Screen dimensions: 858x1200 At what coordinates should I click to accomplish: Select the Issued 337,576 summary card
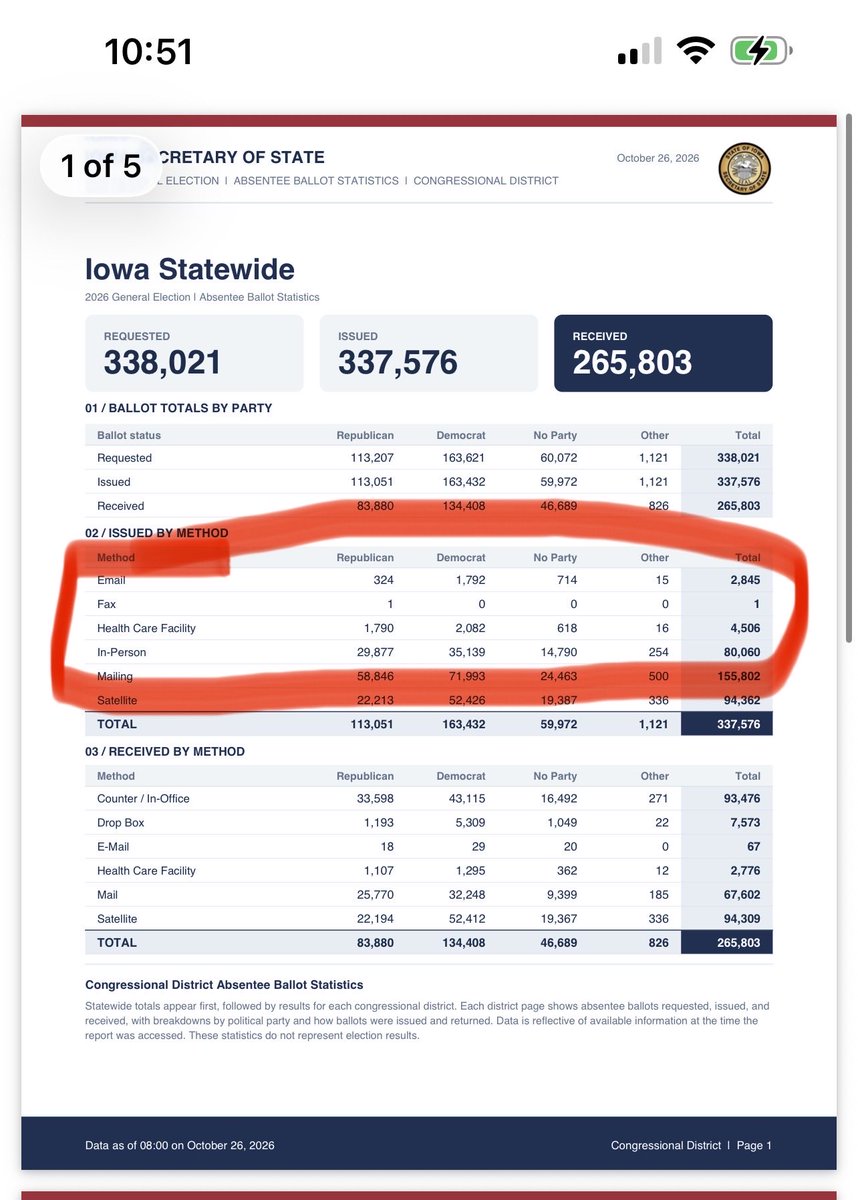(x=428, y=353)
